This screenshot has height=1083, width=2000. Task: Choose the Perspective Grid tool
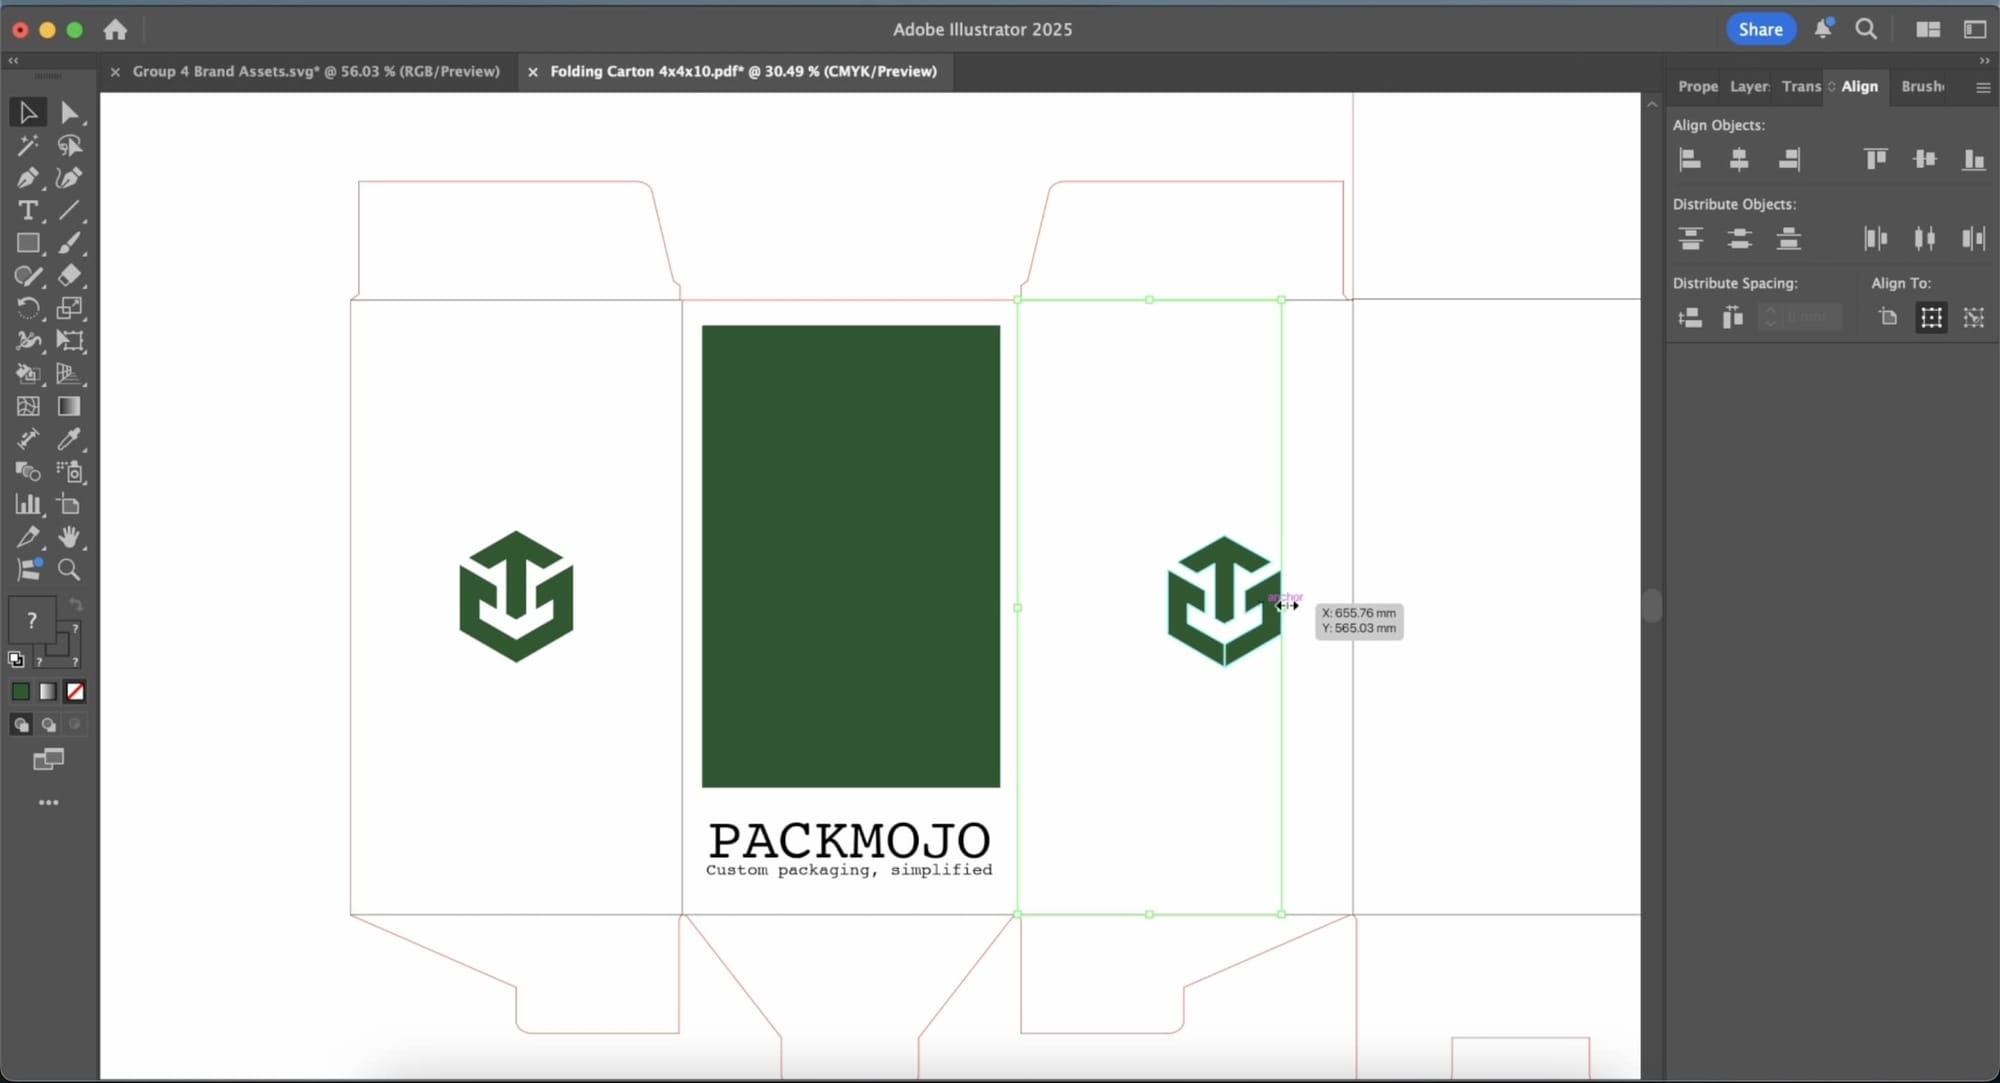coord(69,374)
